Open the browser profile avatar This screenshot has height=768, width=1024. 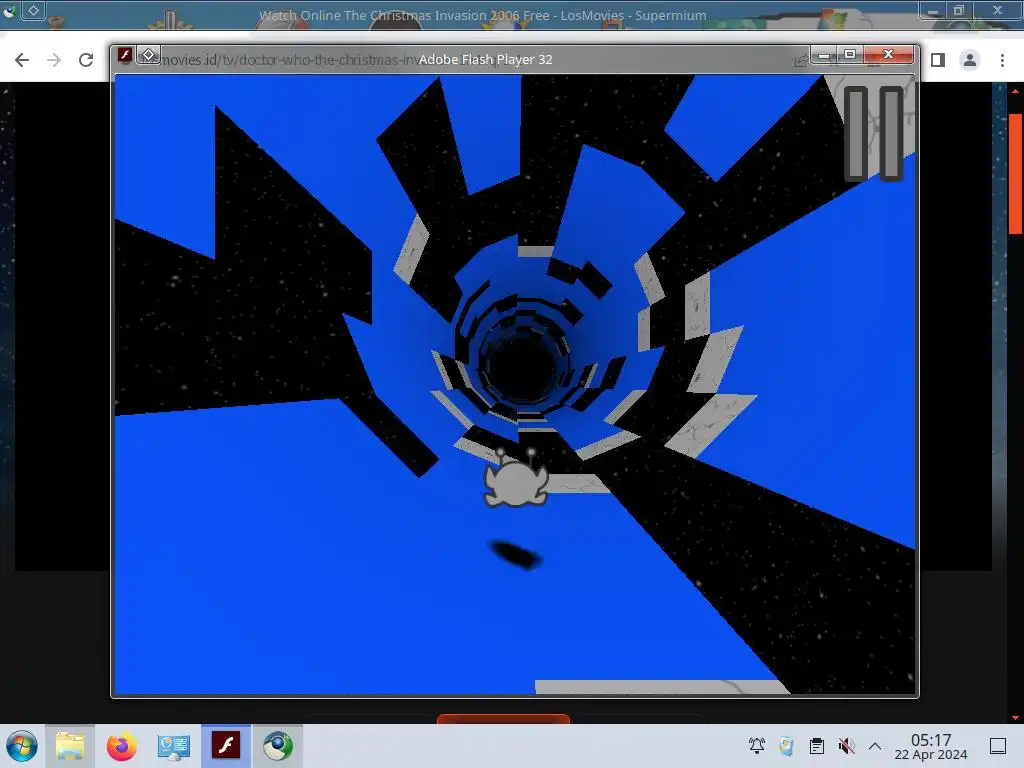[x=970, y=60]
